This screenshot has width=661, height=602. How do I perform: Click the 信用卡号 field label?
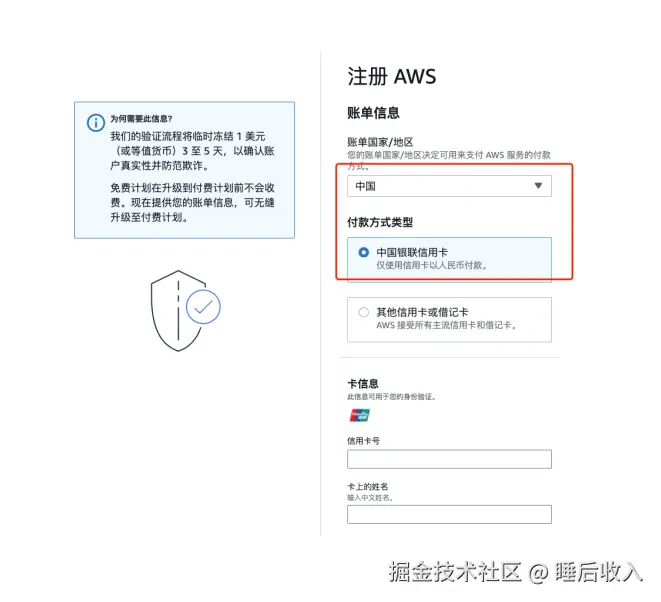click(363, 441)
